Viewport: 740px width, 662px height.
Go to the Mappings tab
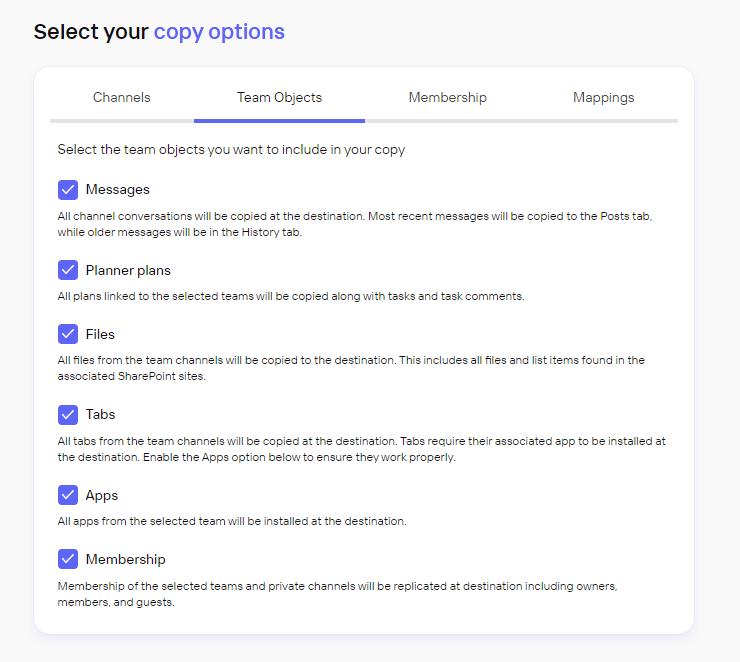tap(603, 98)
